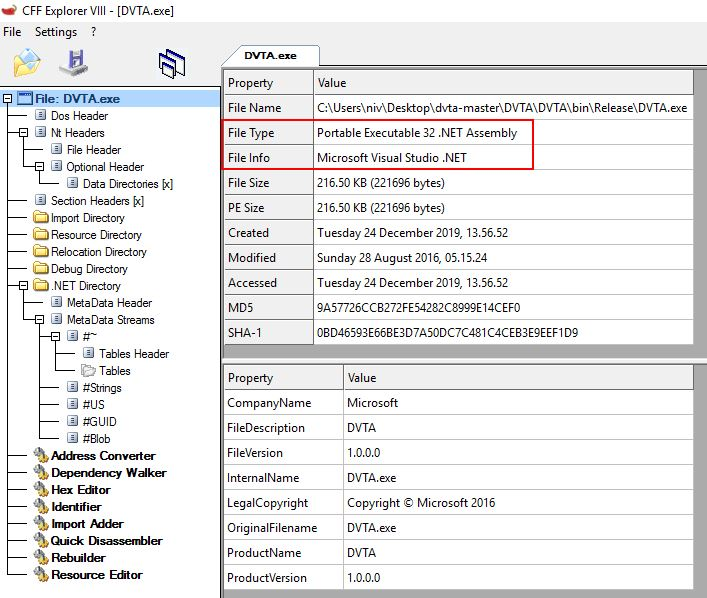Click the Nt Headers page icon

[x=41, y=132]
